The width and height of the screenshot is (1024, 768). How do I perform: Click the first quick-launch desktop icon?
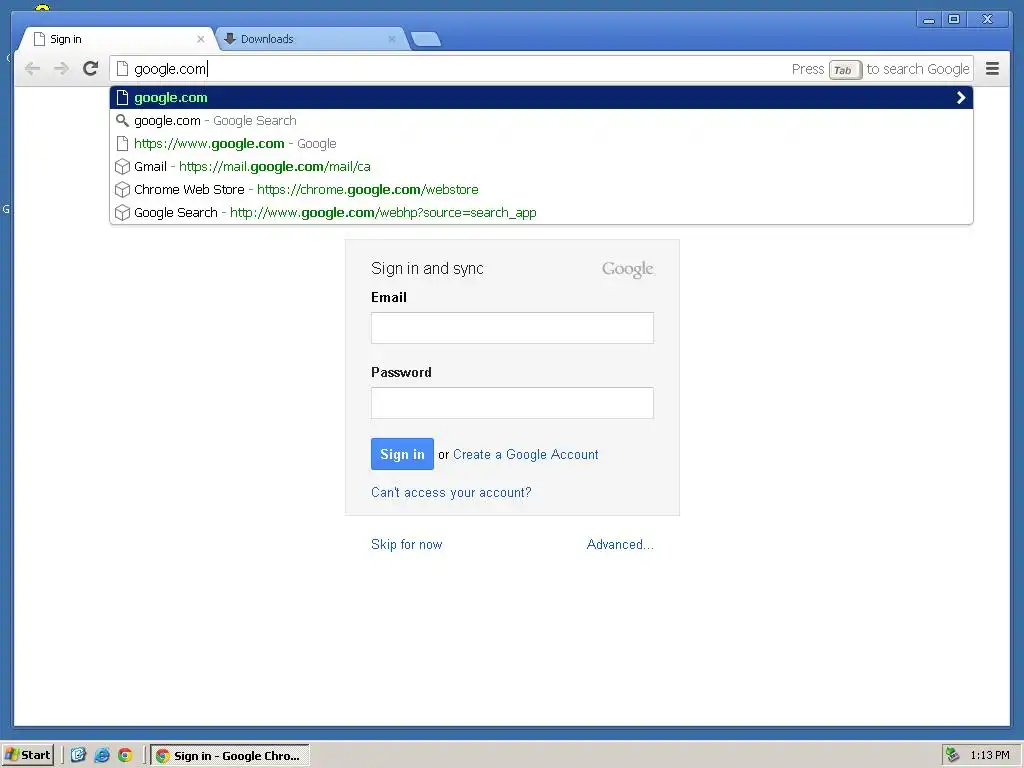coord(78,756)
